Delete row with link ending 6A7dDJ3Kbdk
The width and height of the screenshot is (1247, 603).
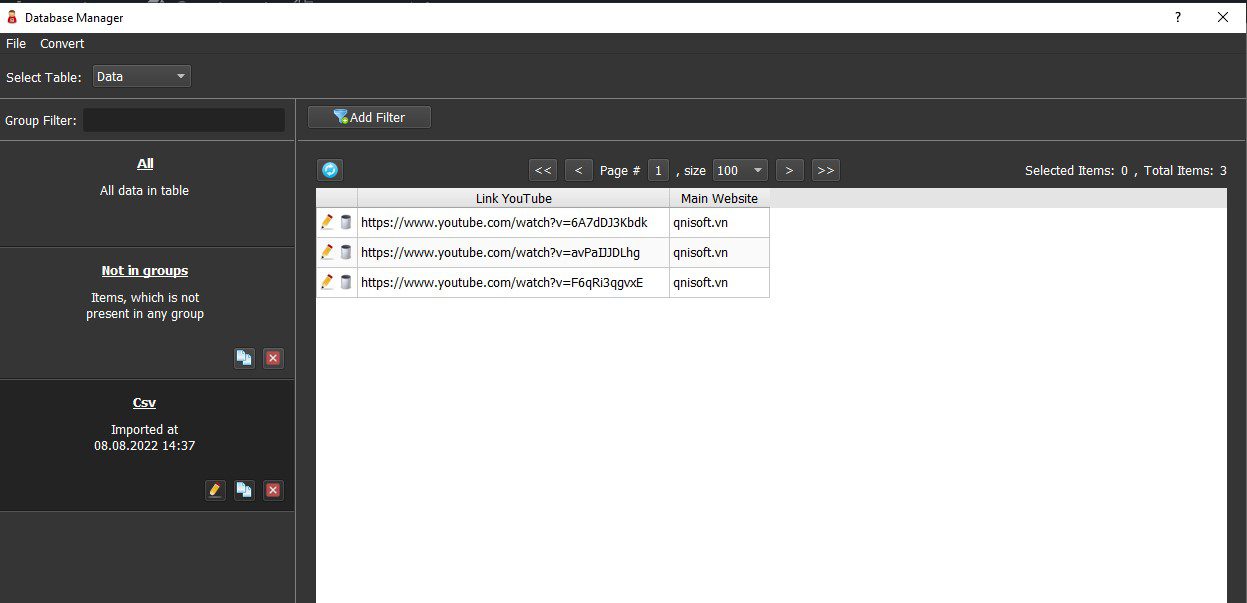(346, 223)
